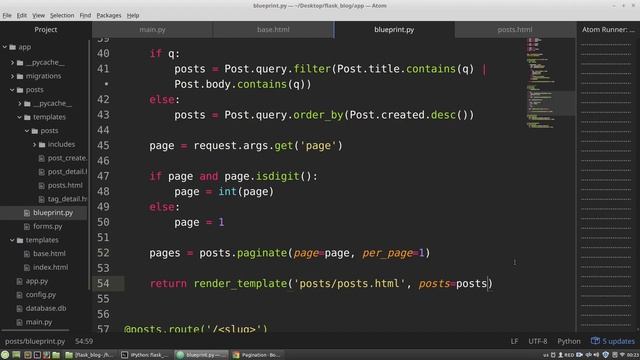Click the shield icon in system tray
The height and width of the screenshot is (360, 640).
click(606, 355)
